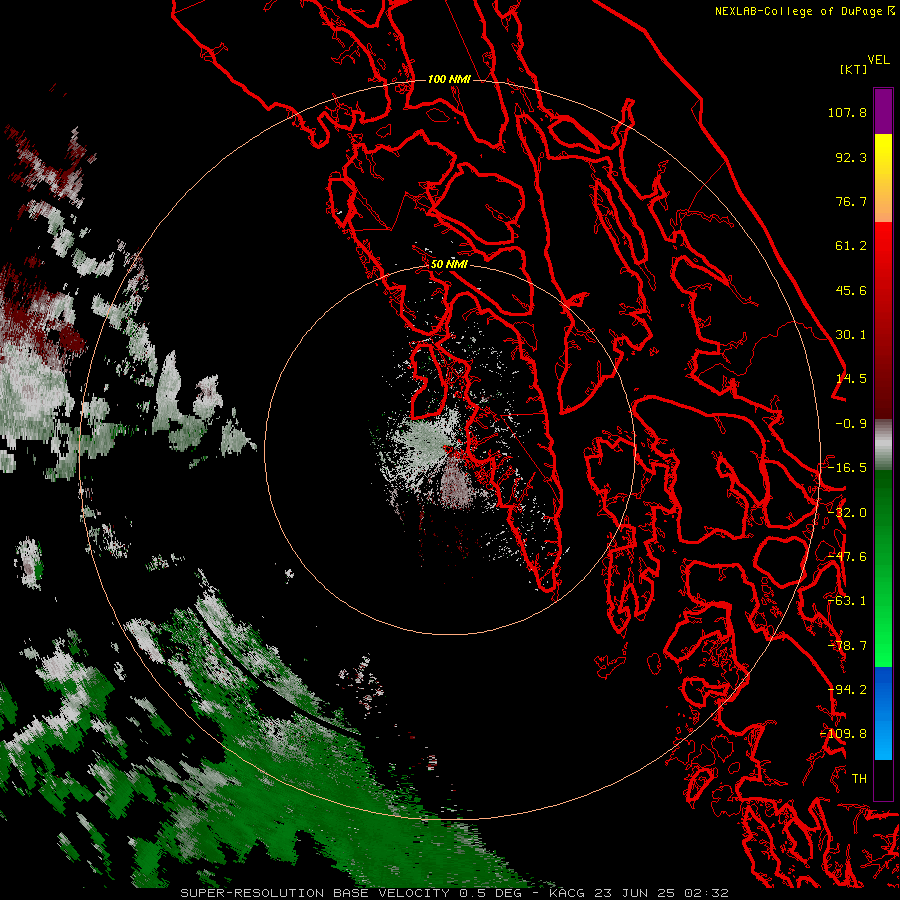Click the 92.3 velocity scale value
The image size is (900, 900).
[x=851, y=157]
